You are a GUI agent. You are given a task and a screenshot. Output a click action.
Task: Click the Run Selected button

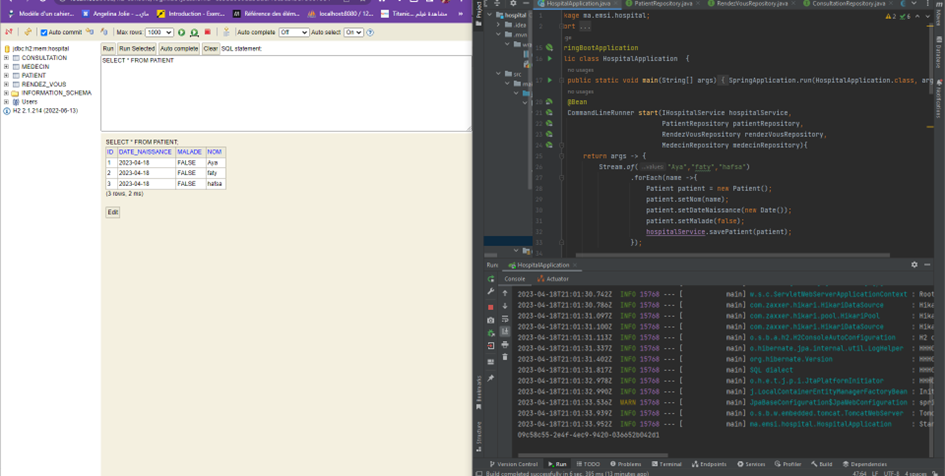137,48
